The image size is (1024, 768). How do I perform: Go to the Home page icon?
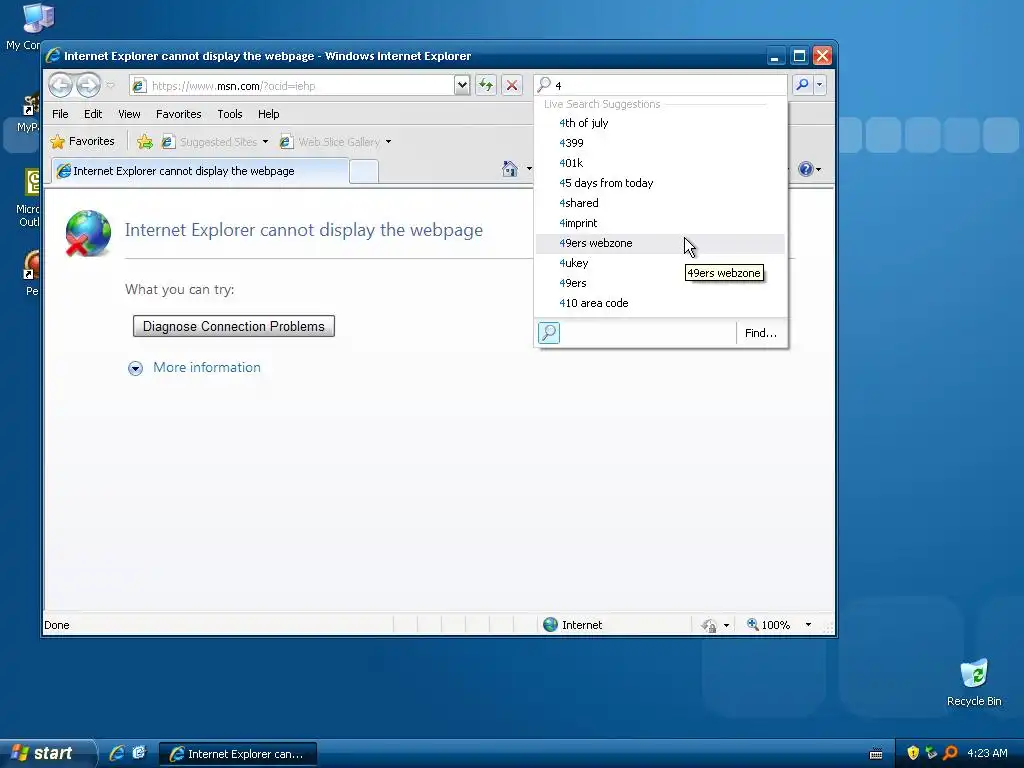point(510,169)
